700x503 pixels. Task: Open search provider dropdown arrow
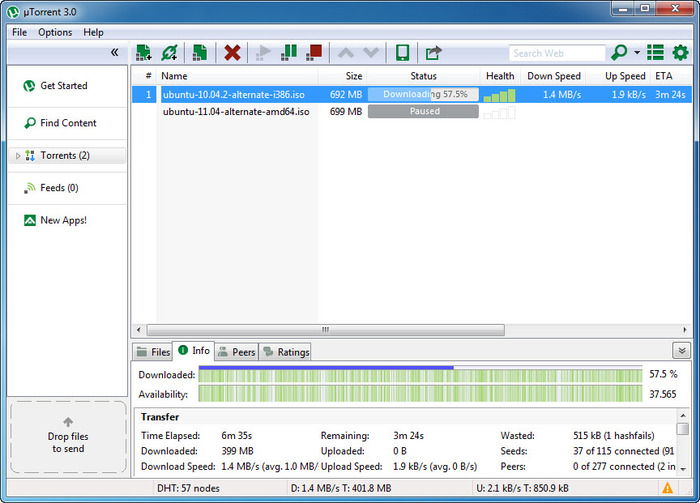click(637, 53)
